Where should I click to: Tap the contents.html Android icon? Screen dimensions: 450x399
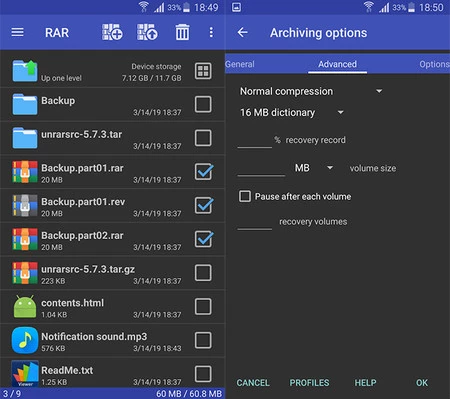pos(25,306)
